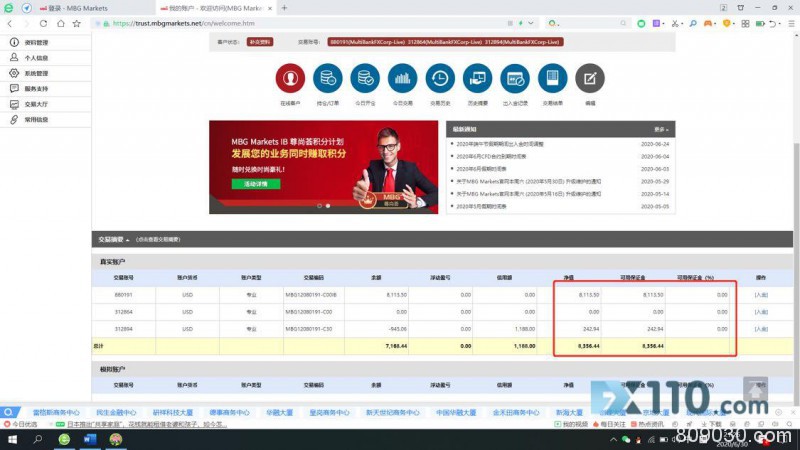The width and height of the screenshot is (800, 450).
Task: Click the blue search icon in bottom bar
Action: [9, 412]
